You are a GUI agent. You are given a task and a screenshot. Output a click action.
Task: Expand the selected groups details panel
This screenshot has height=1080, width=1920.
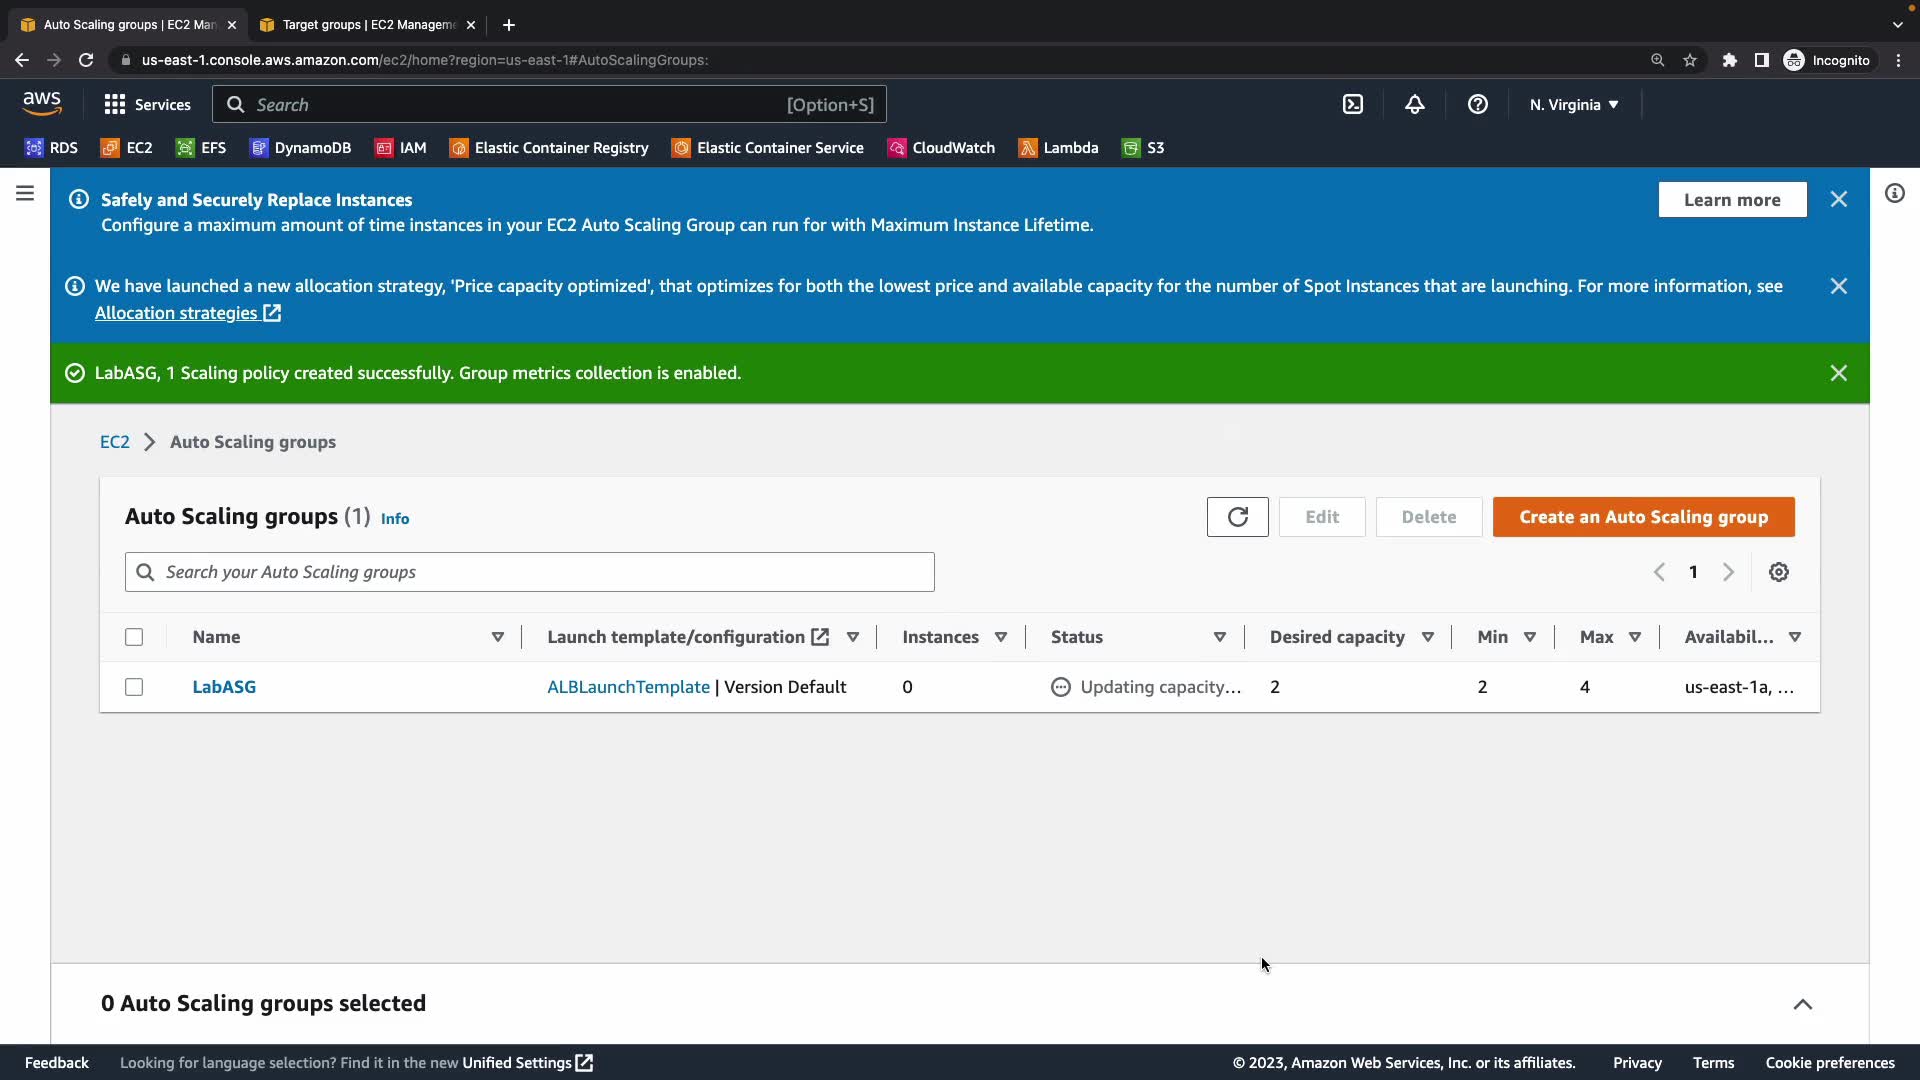pyautogui.click(x=1802, y=1004)
